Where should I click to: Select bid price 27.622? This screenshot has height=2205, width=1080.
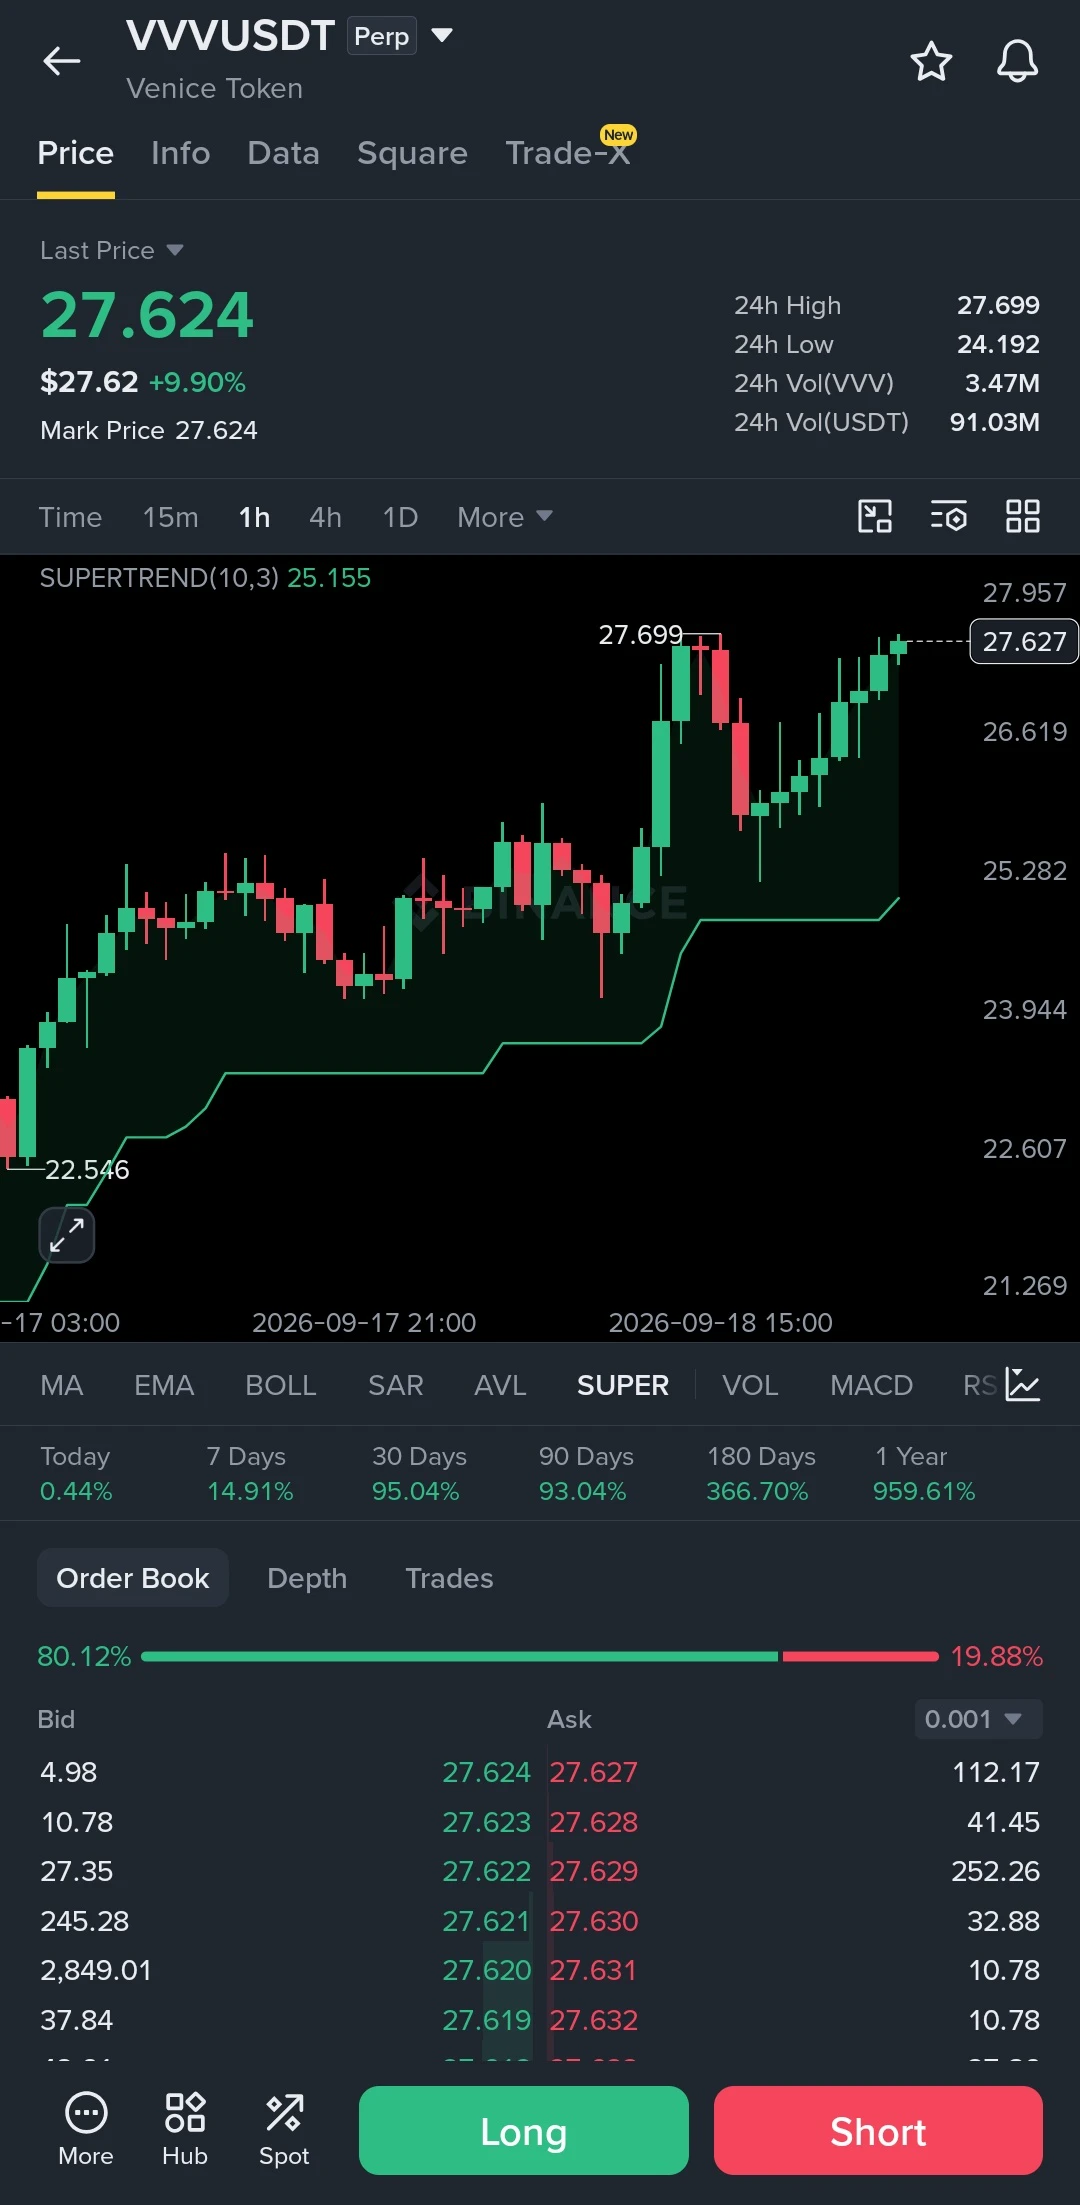(486, 1871)
